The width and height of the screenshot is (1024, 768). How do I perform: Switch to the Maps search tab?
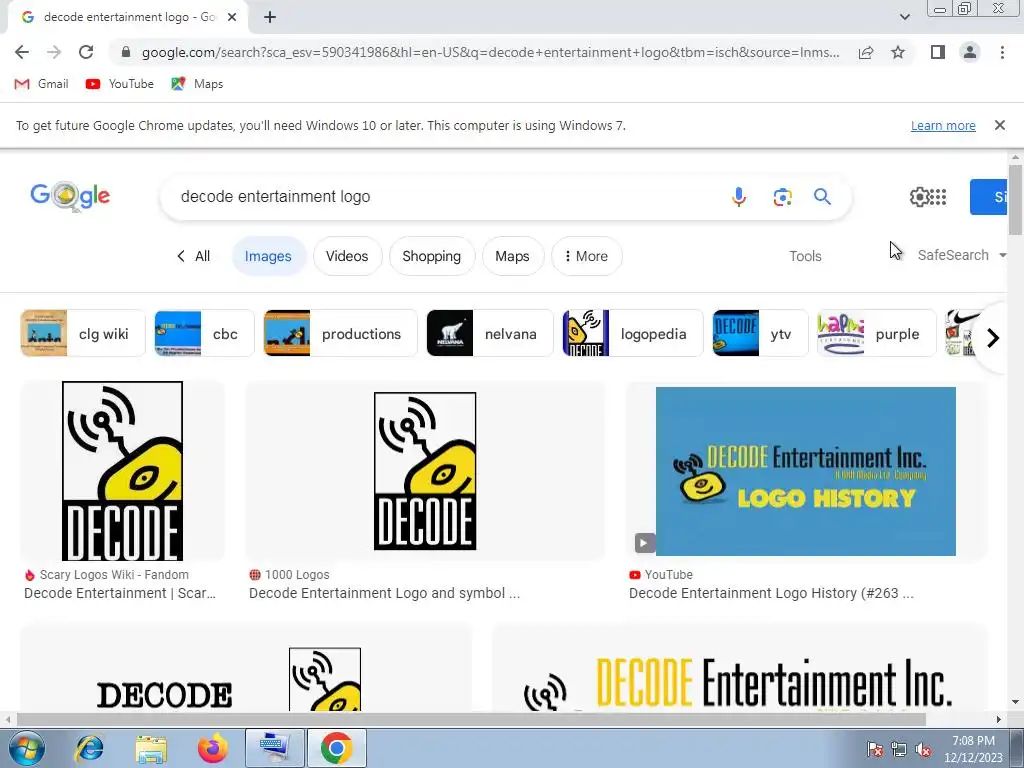[513, 256]
